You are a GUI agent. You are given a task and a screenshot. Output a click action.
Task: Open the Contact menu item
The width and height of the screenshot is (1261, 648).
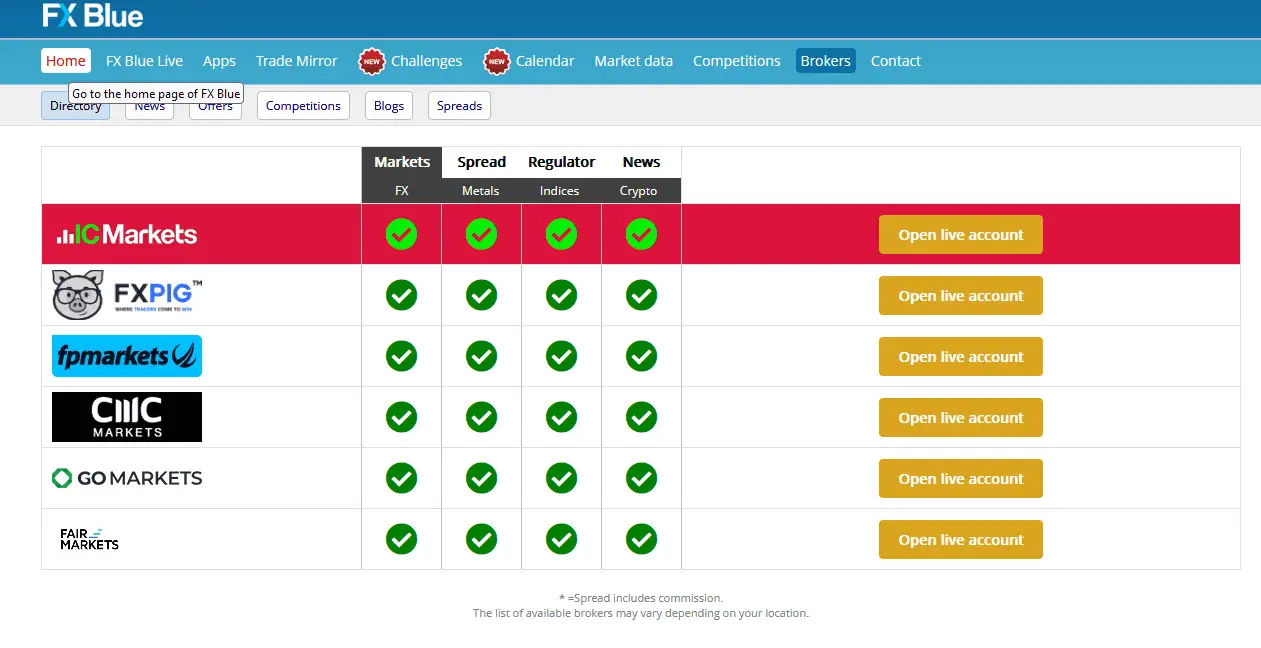895,61
